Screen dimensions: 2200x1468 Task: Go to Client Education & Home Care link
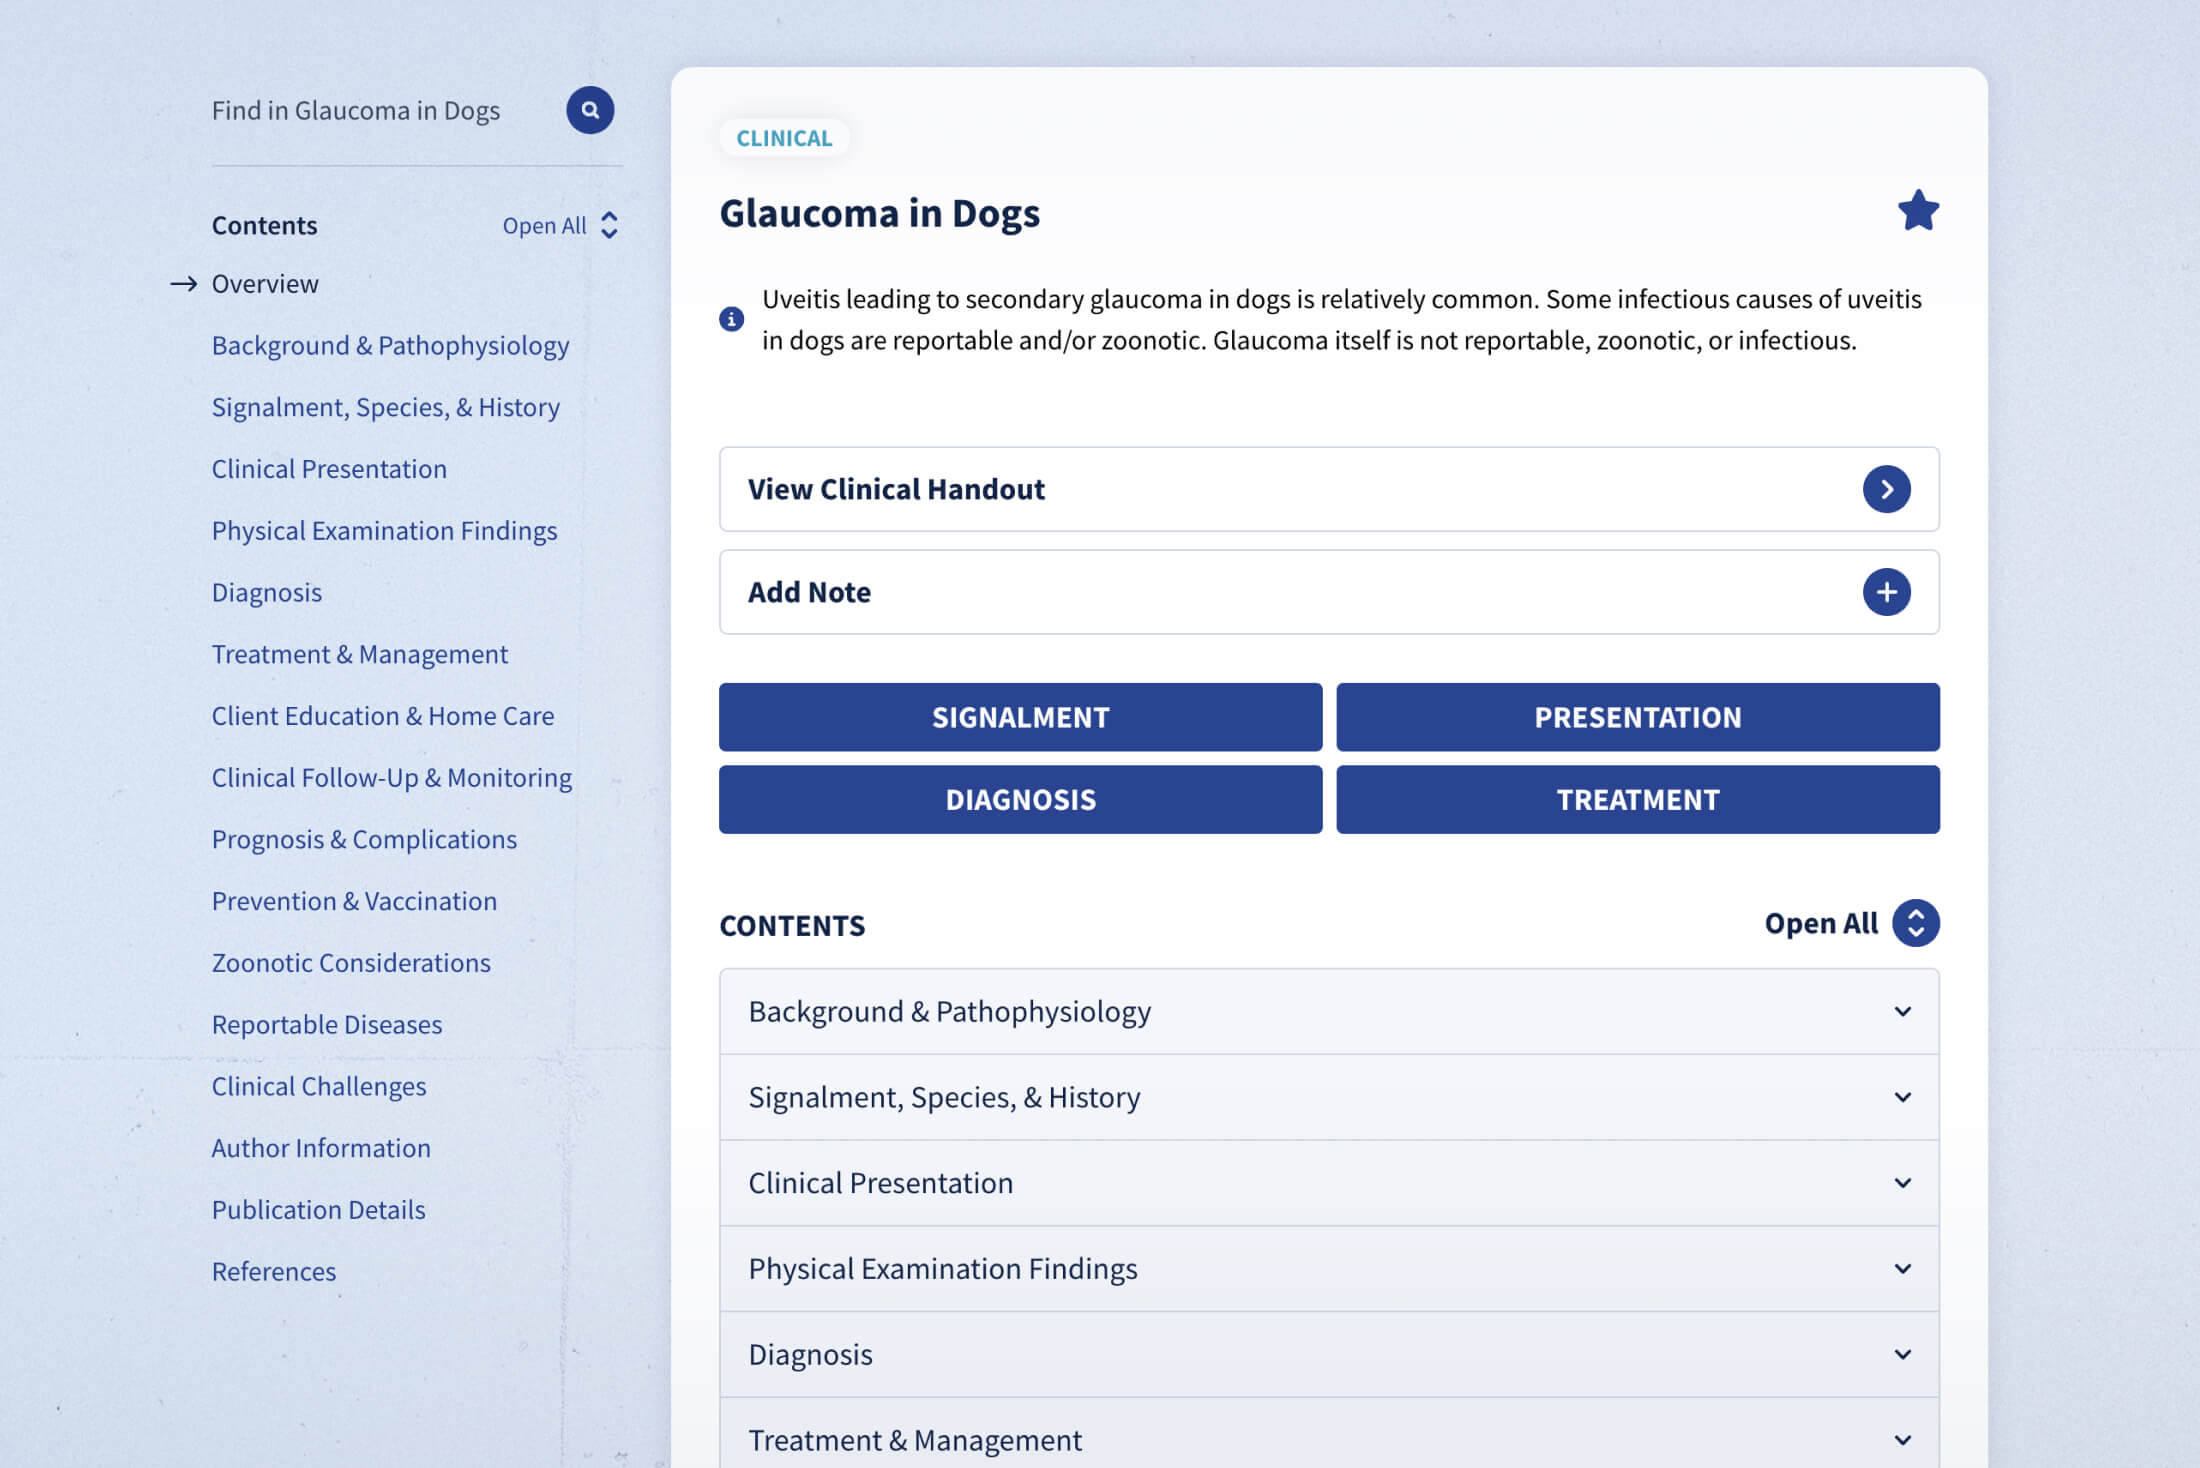[x=382, y=716]
